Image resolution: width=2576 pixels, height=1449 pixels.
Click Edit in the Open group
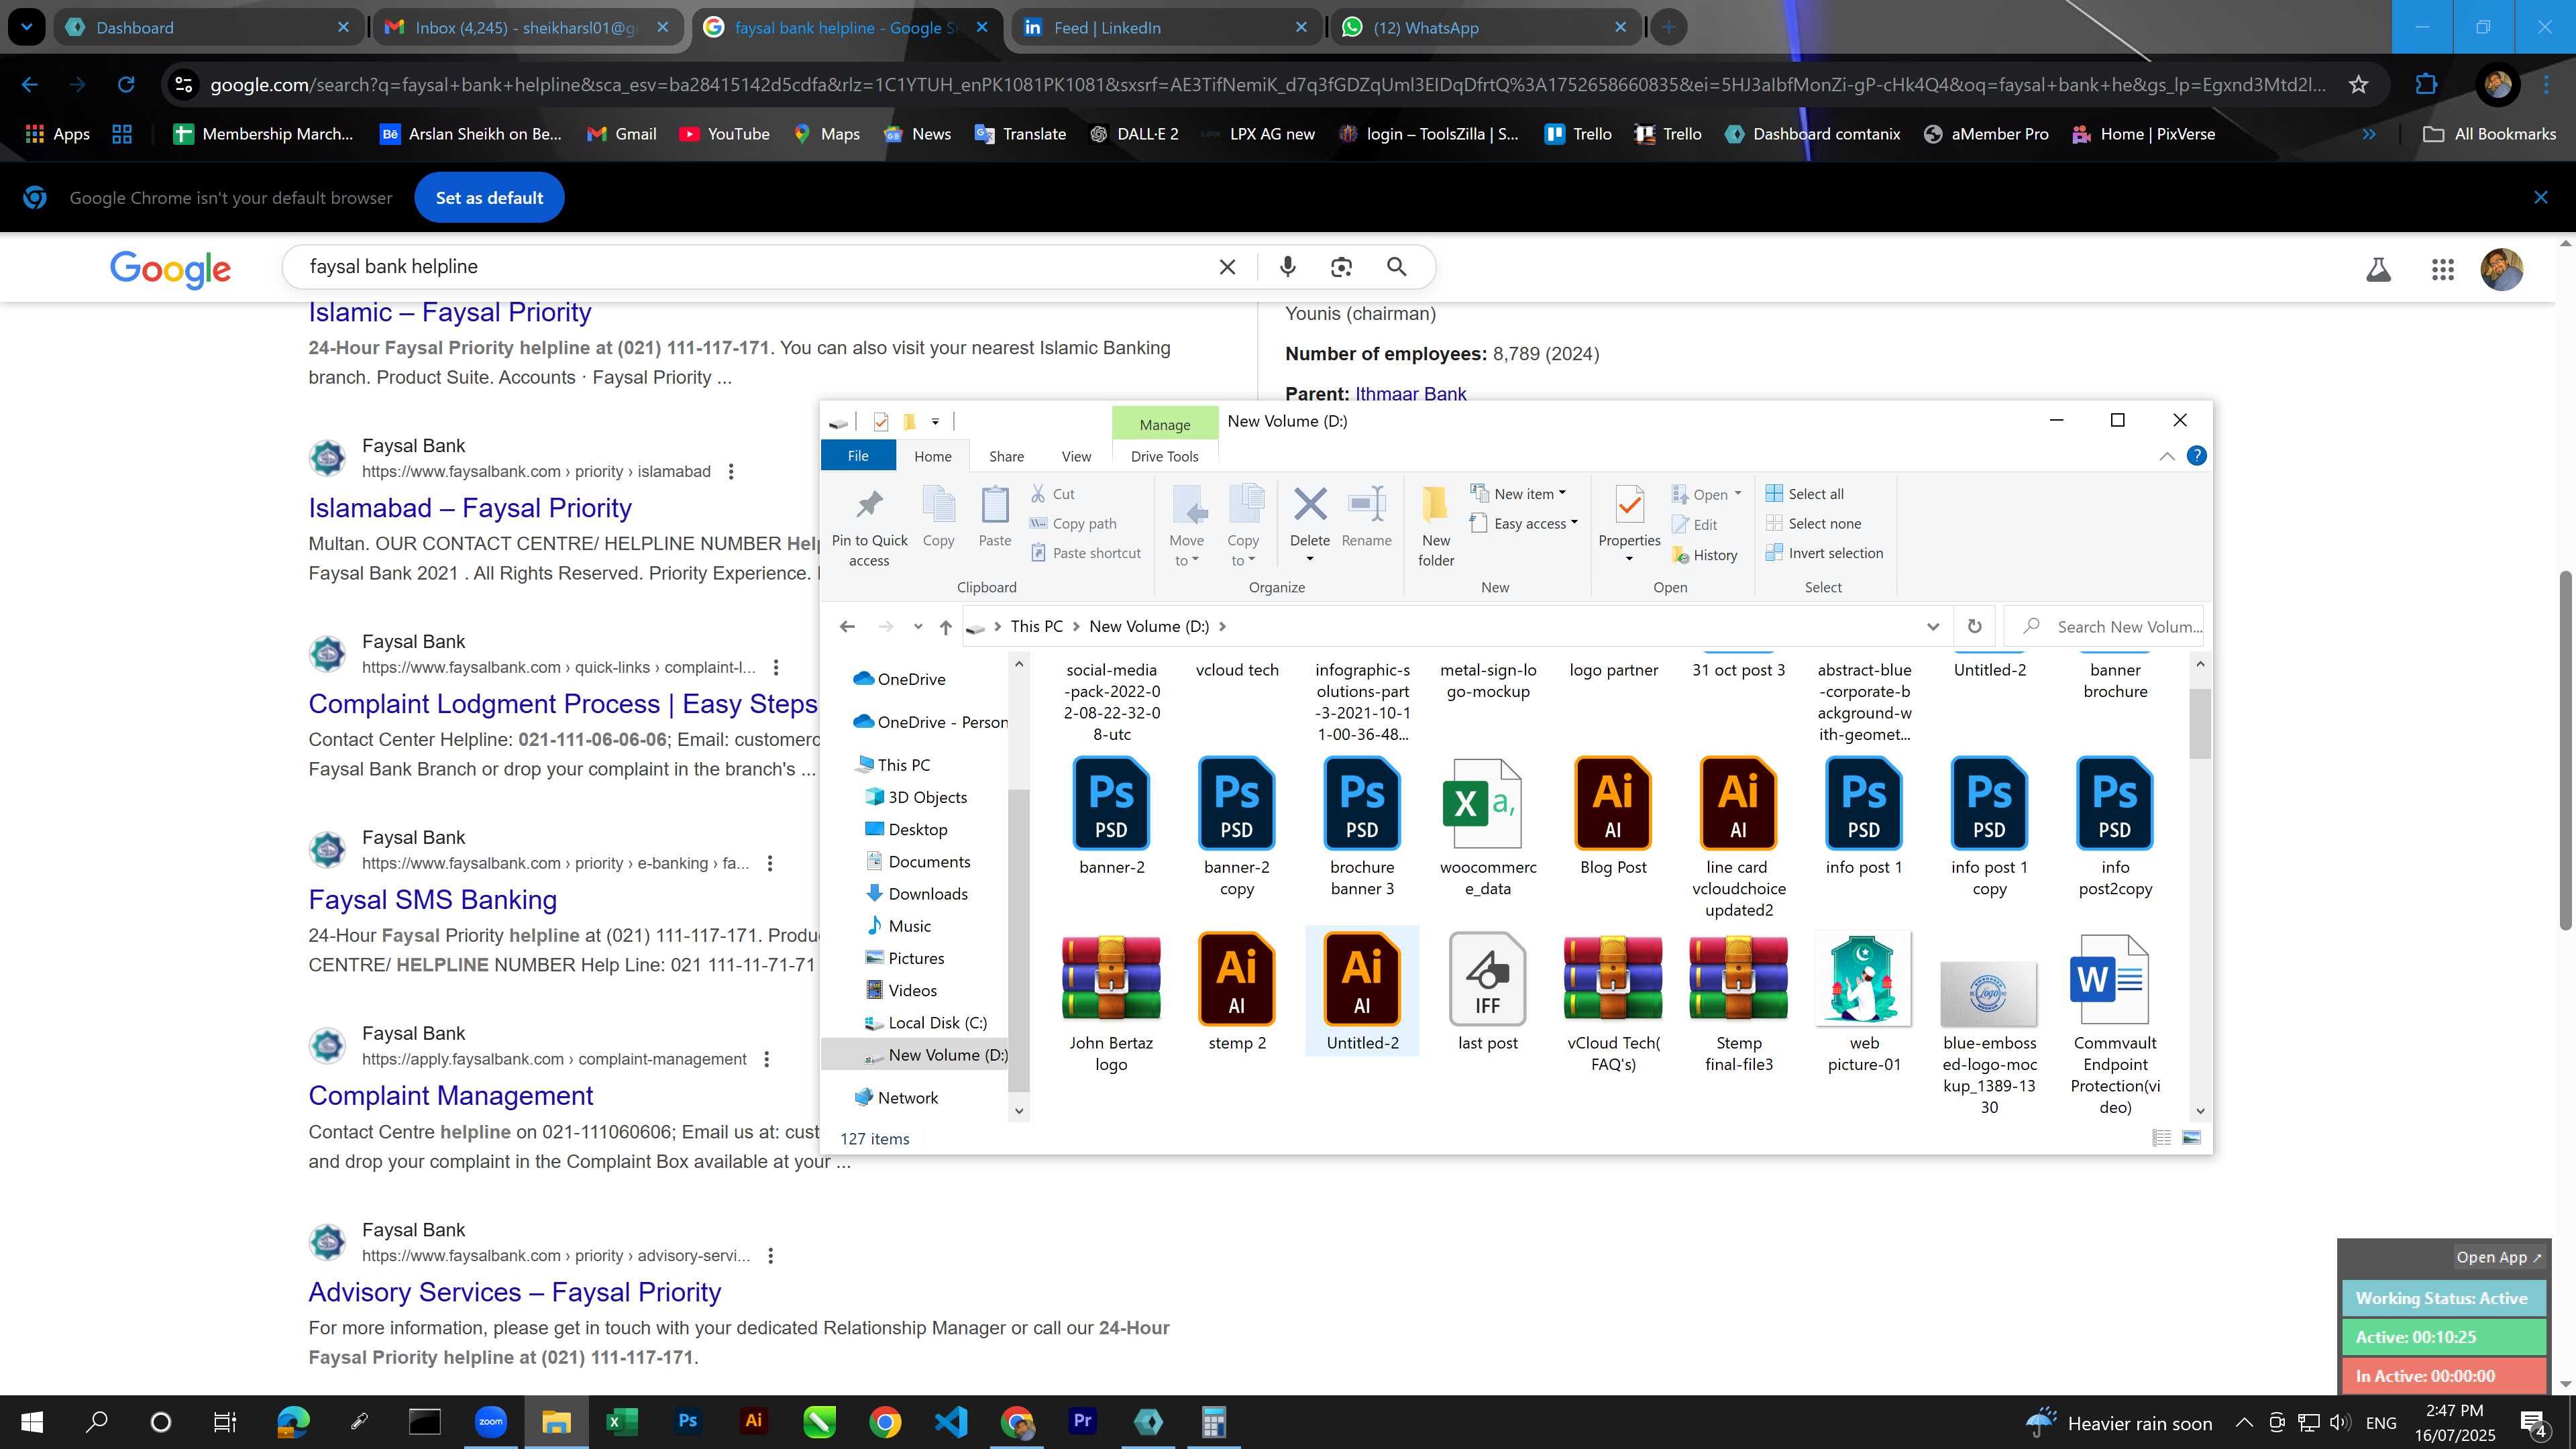[1694, 525]
